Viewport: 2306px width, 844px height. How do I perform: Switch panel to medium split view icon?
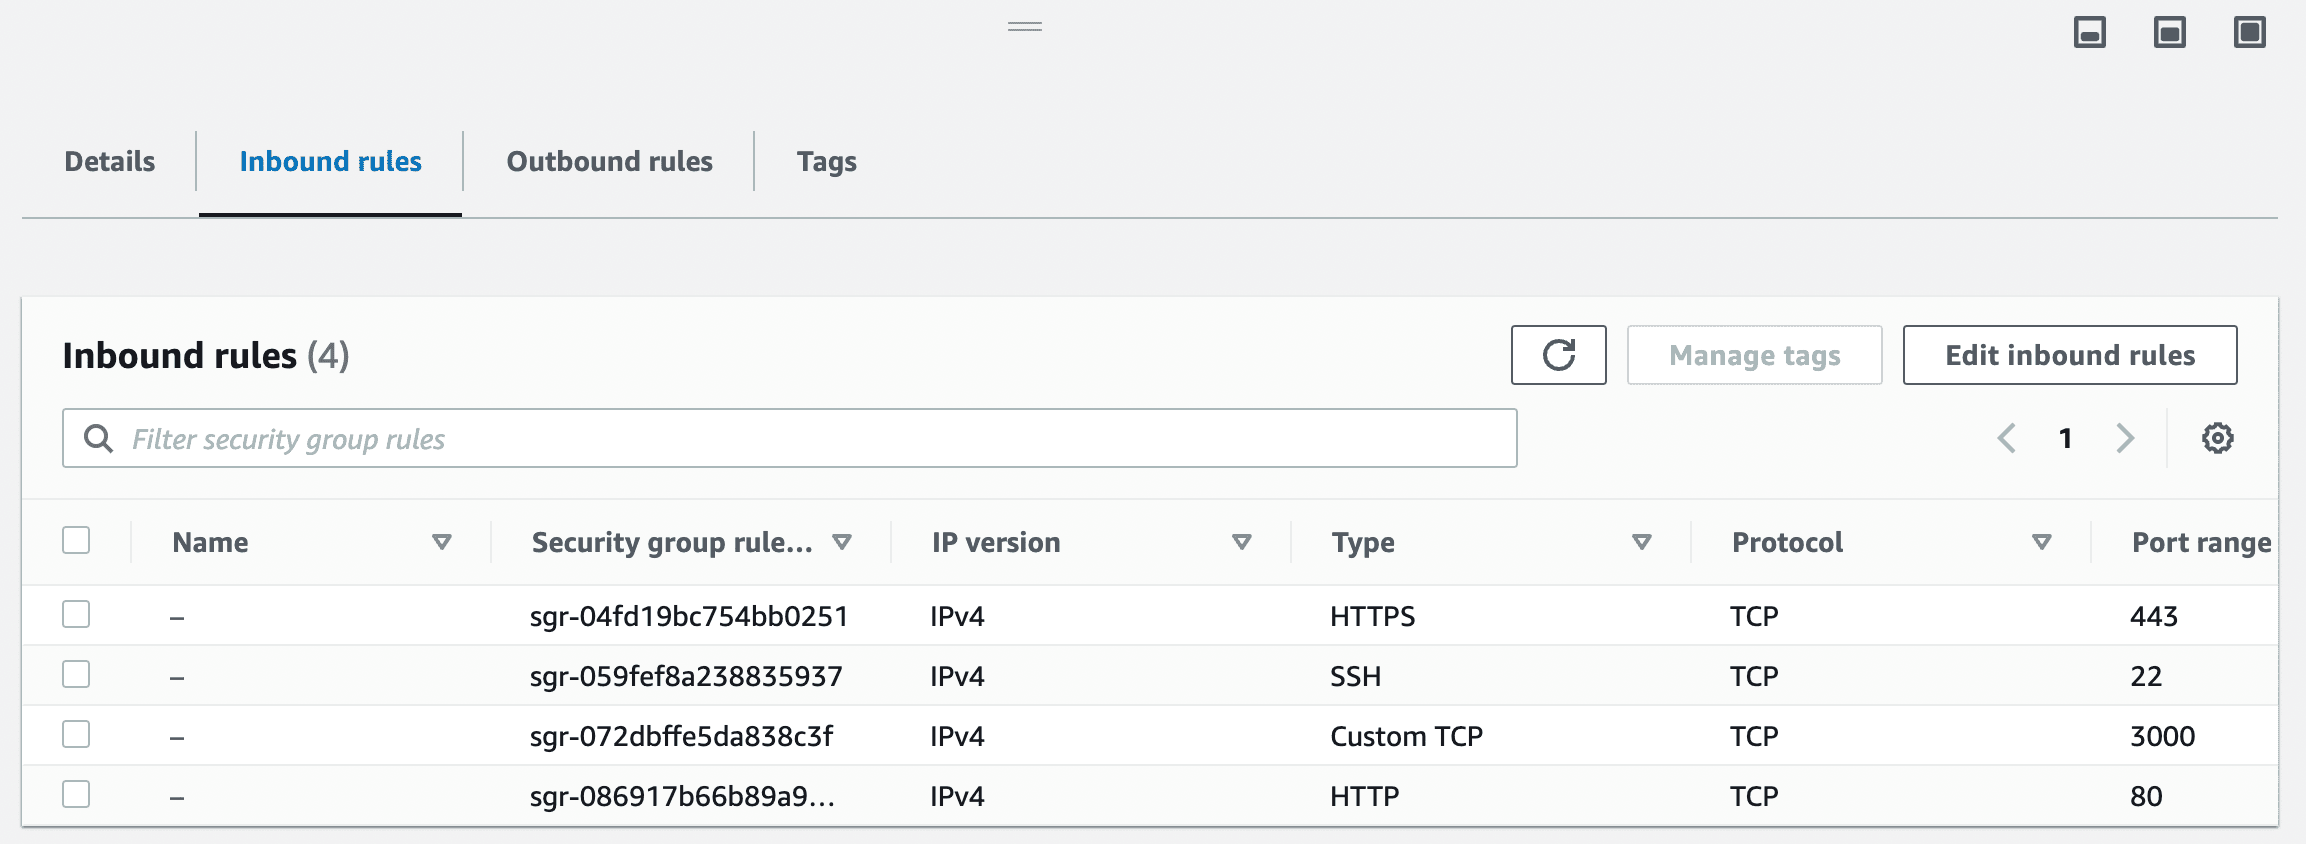pyautogui.click(x=2169, y=33)
